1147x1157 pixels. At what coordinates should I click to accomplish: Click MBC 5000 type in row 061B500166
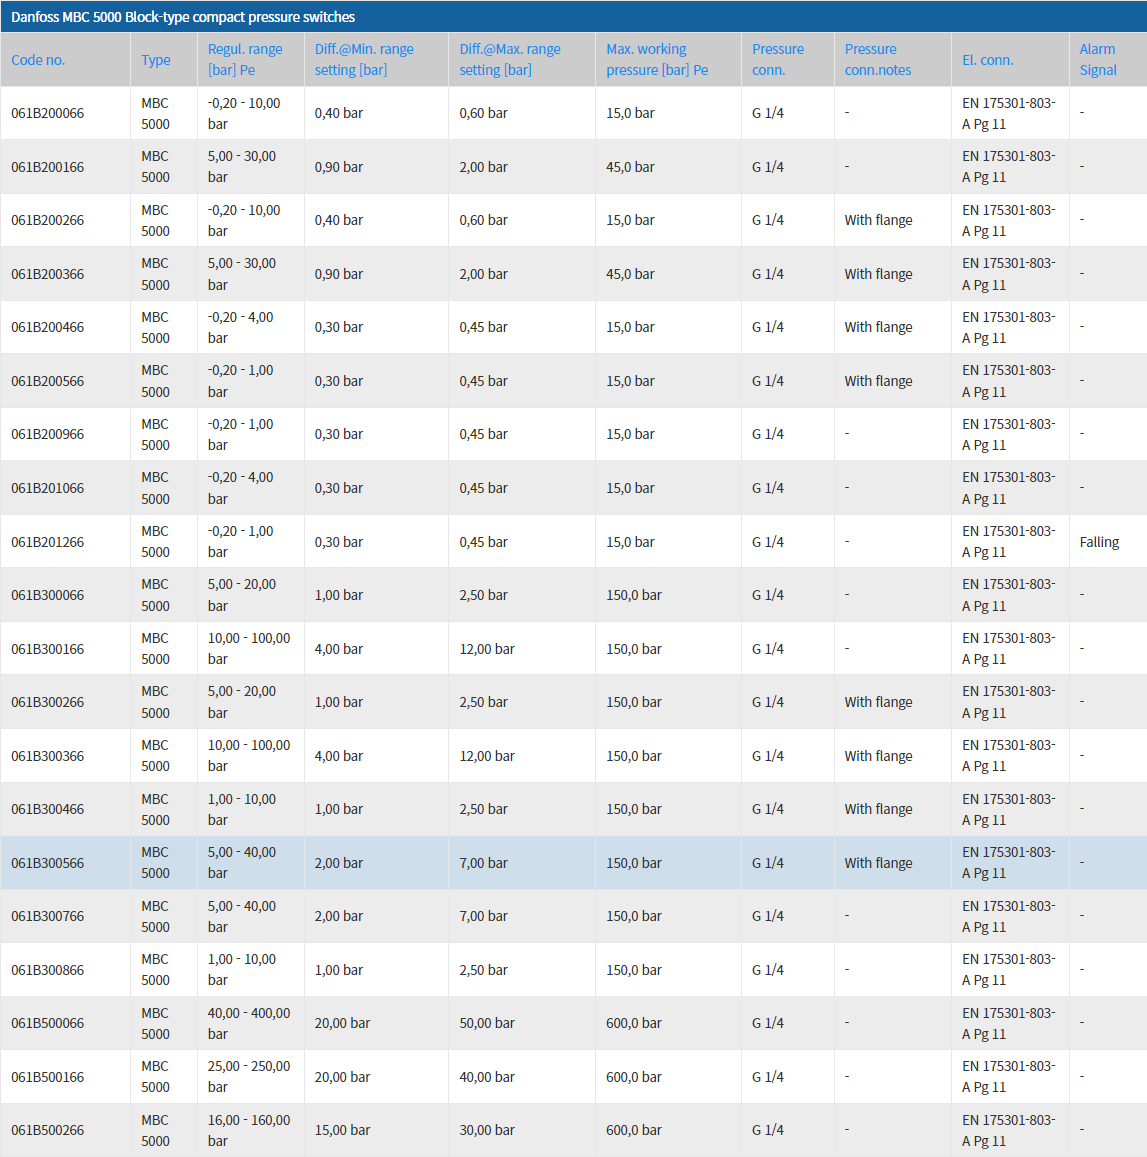pos(155,1077)
